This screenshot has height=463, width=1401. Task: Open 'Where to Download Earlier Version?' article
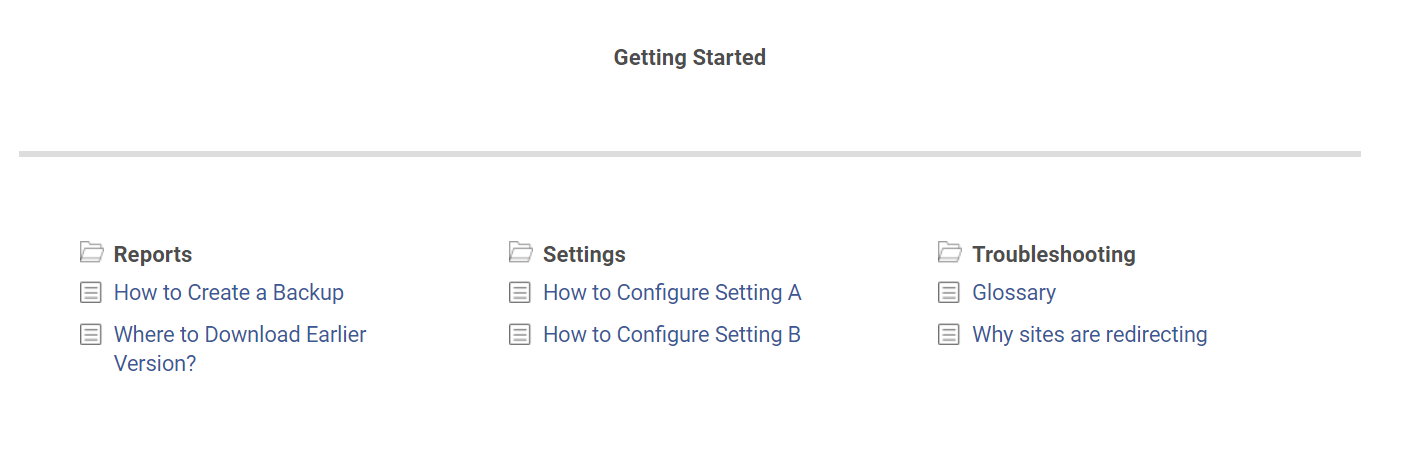(240, 335)
